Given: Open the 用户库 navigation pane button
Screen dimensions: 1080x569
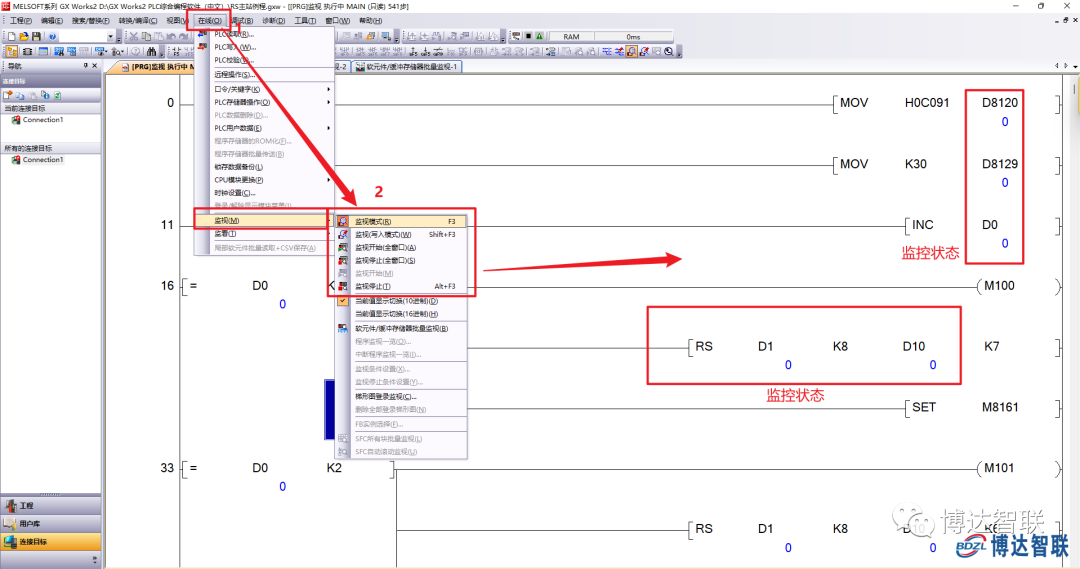Looking at the screenshot, I should pyautogui.click(x=51, y=524).
